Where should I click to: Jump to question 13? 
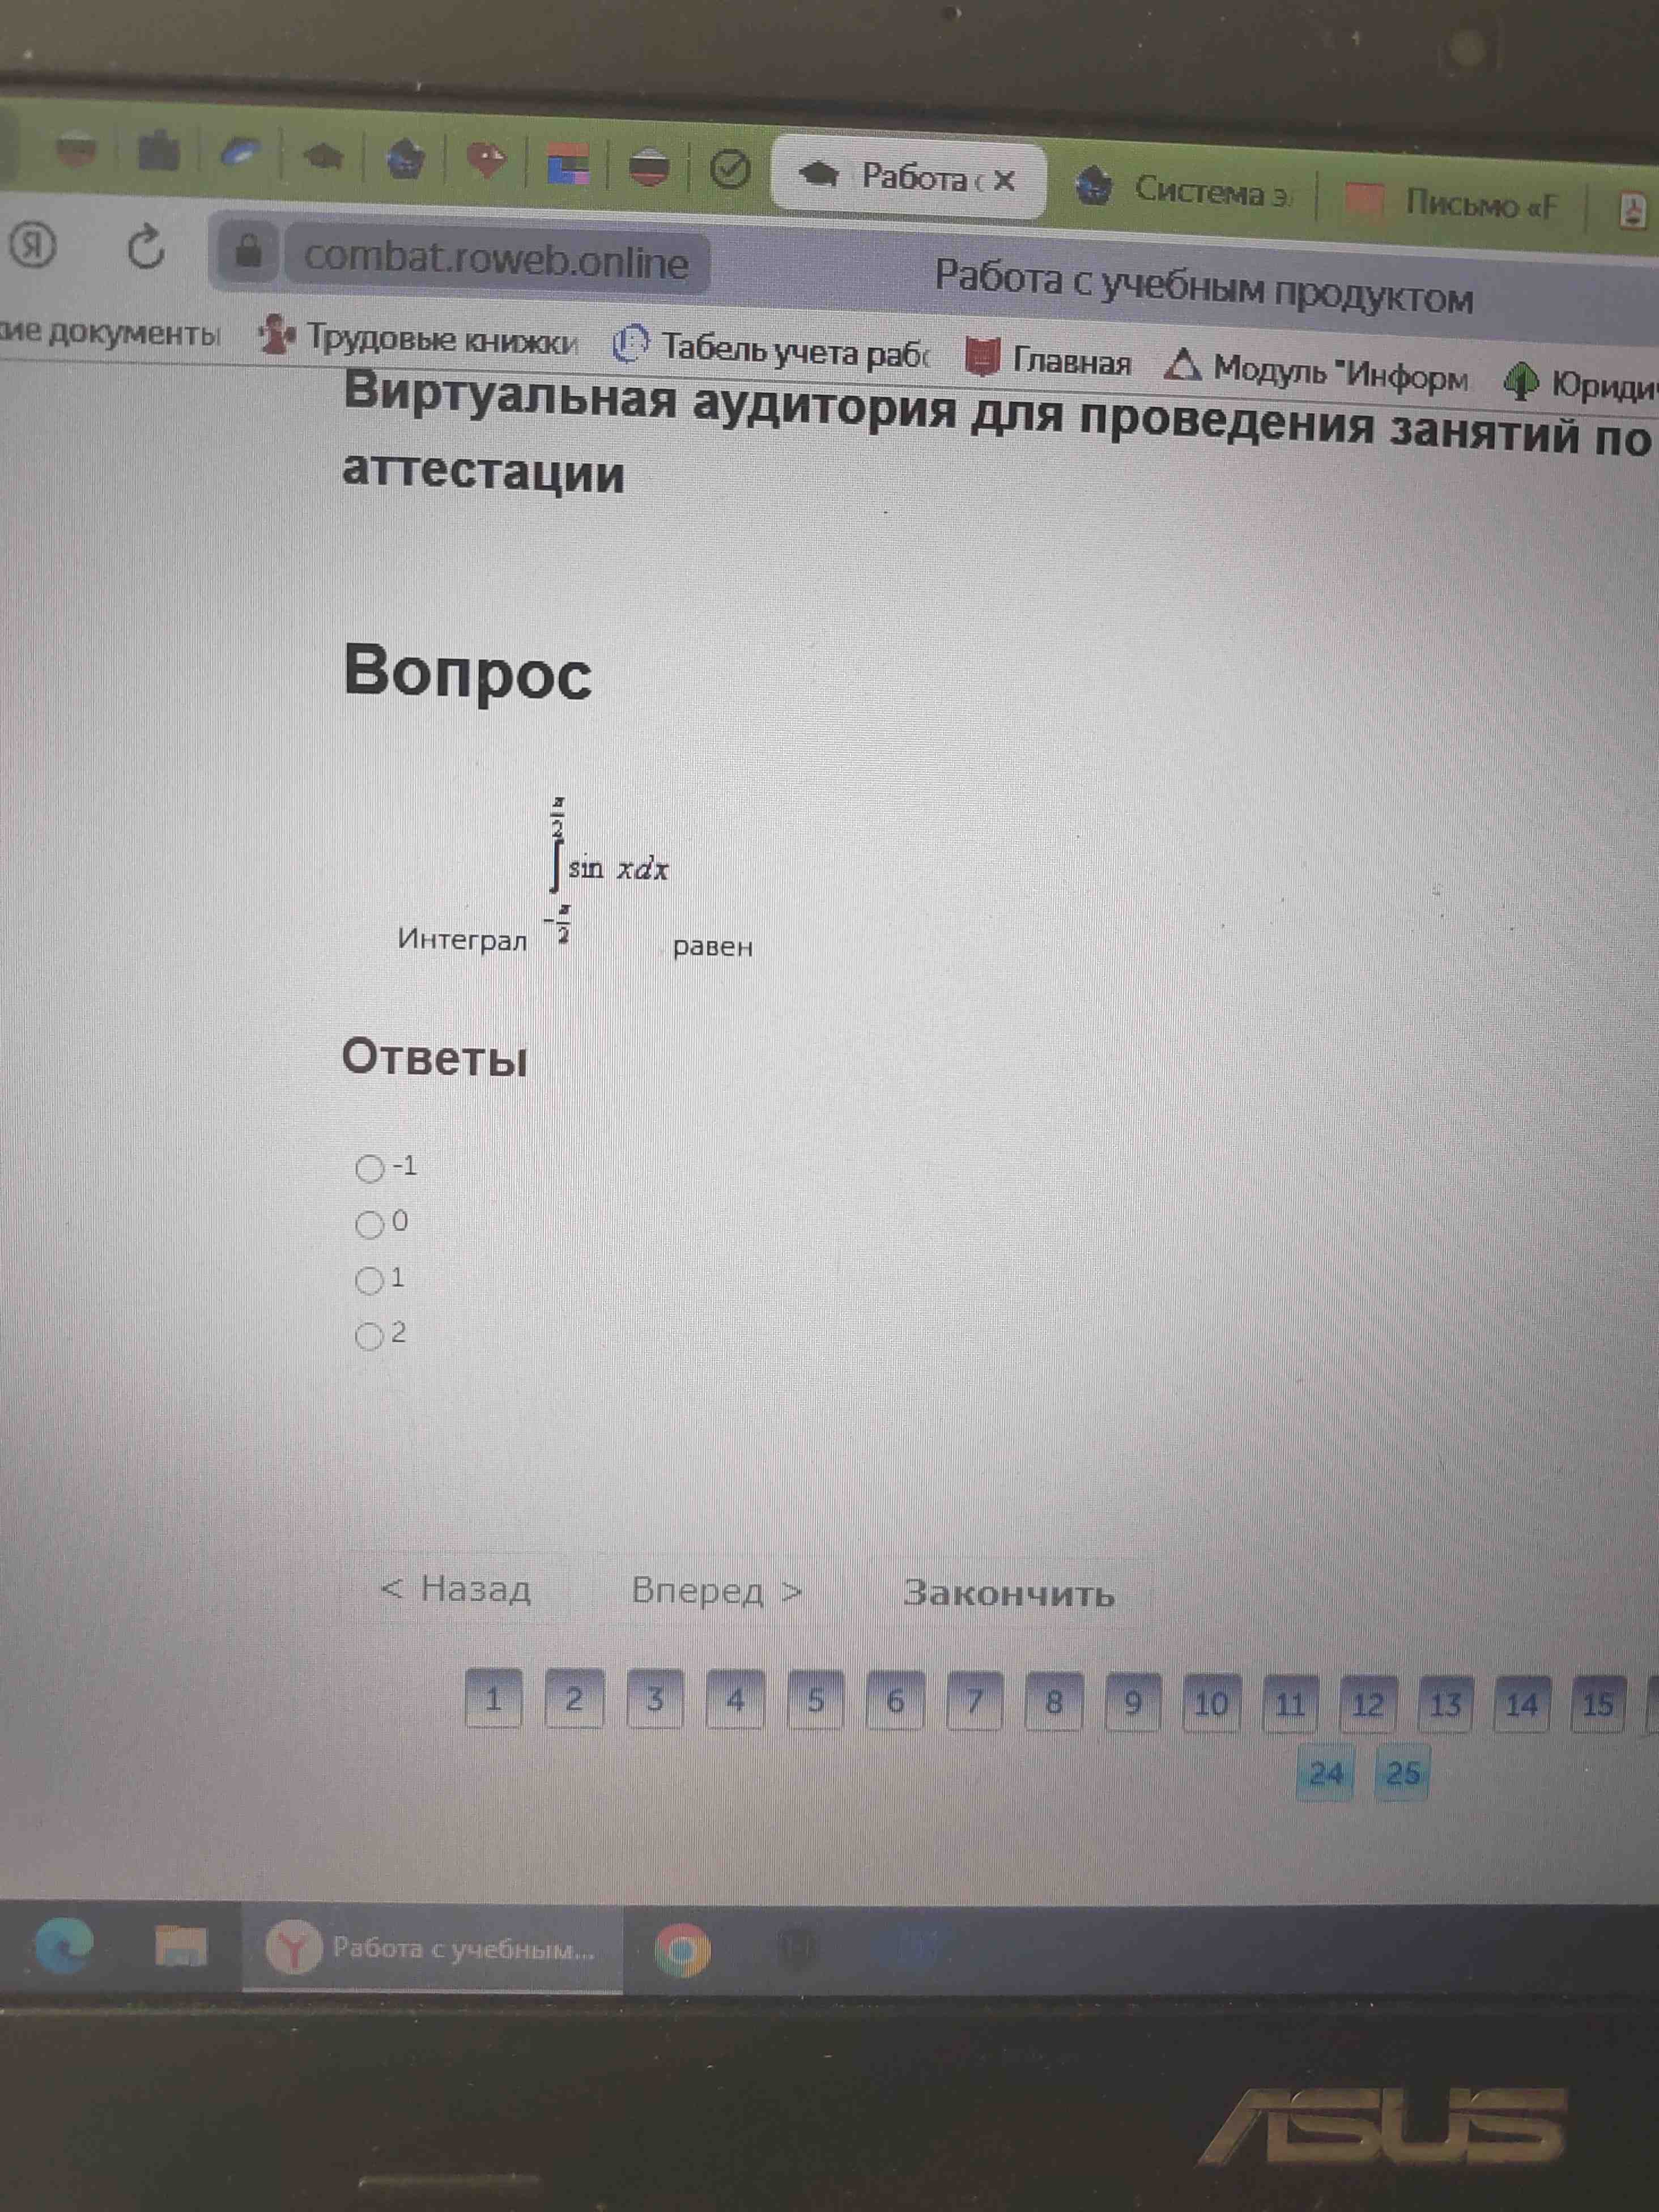[1445, 1705]
